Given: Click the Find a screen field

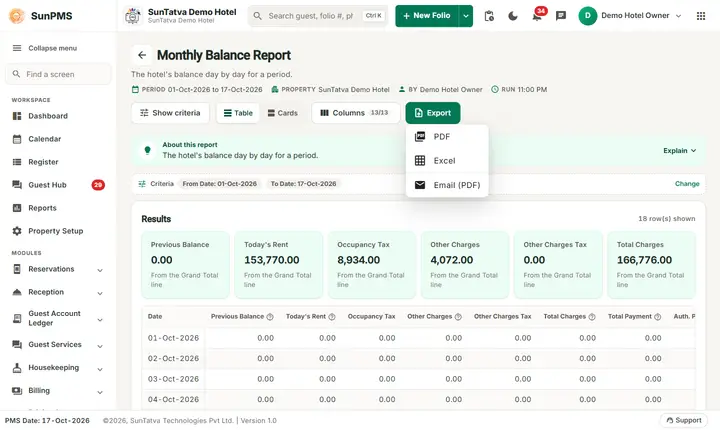Looking at the screenshot, I should click(58, 74).
